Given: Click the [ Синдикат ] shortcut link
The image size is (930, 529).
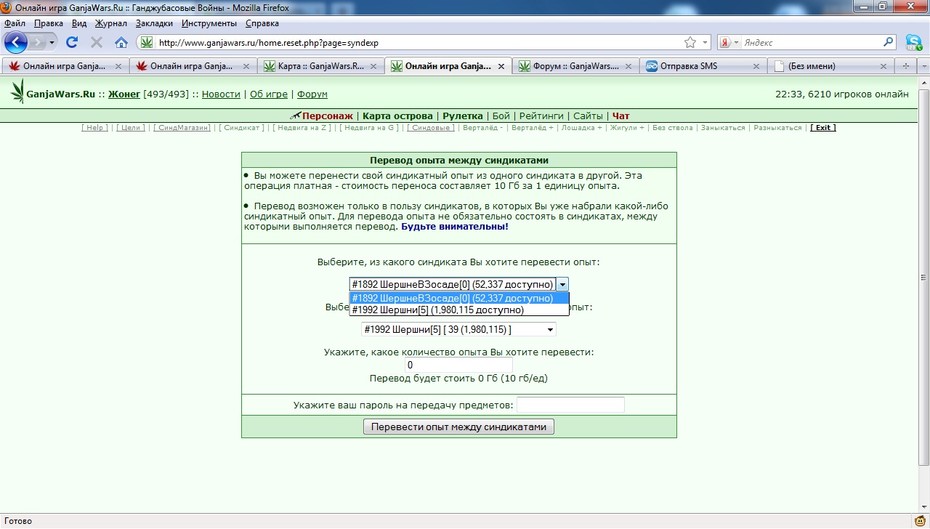Looking at the screenshot, I should click(x=241, y=128).
